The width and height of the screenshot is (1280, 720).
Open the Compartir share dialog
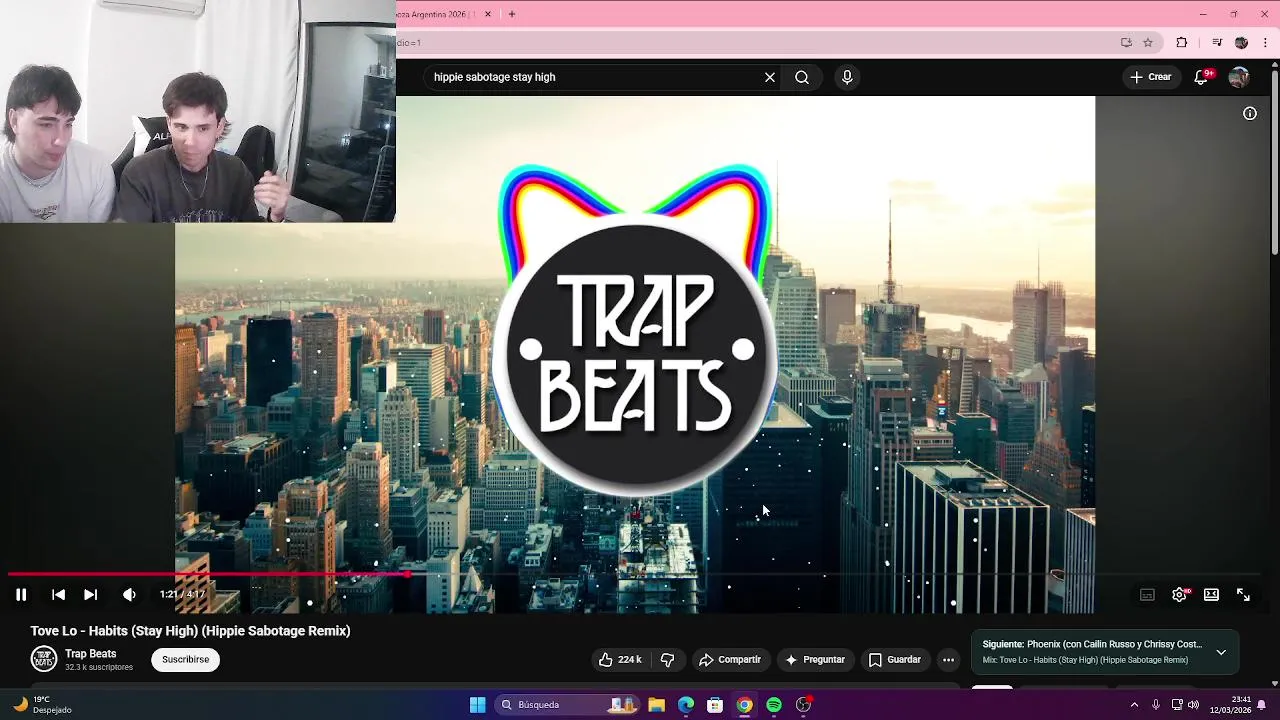(730, 660)
